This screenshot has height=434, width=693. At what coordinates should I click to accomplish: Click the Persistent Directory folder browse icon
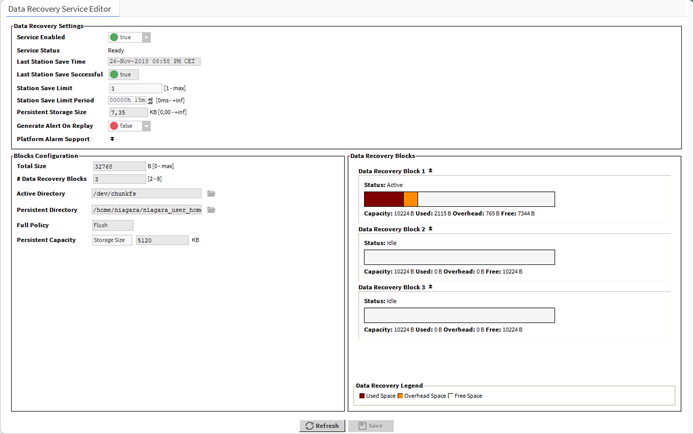(x=211, y=210)
